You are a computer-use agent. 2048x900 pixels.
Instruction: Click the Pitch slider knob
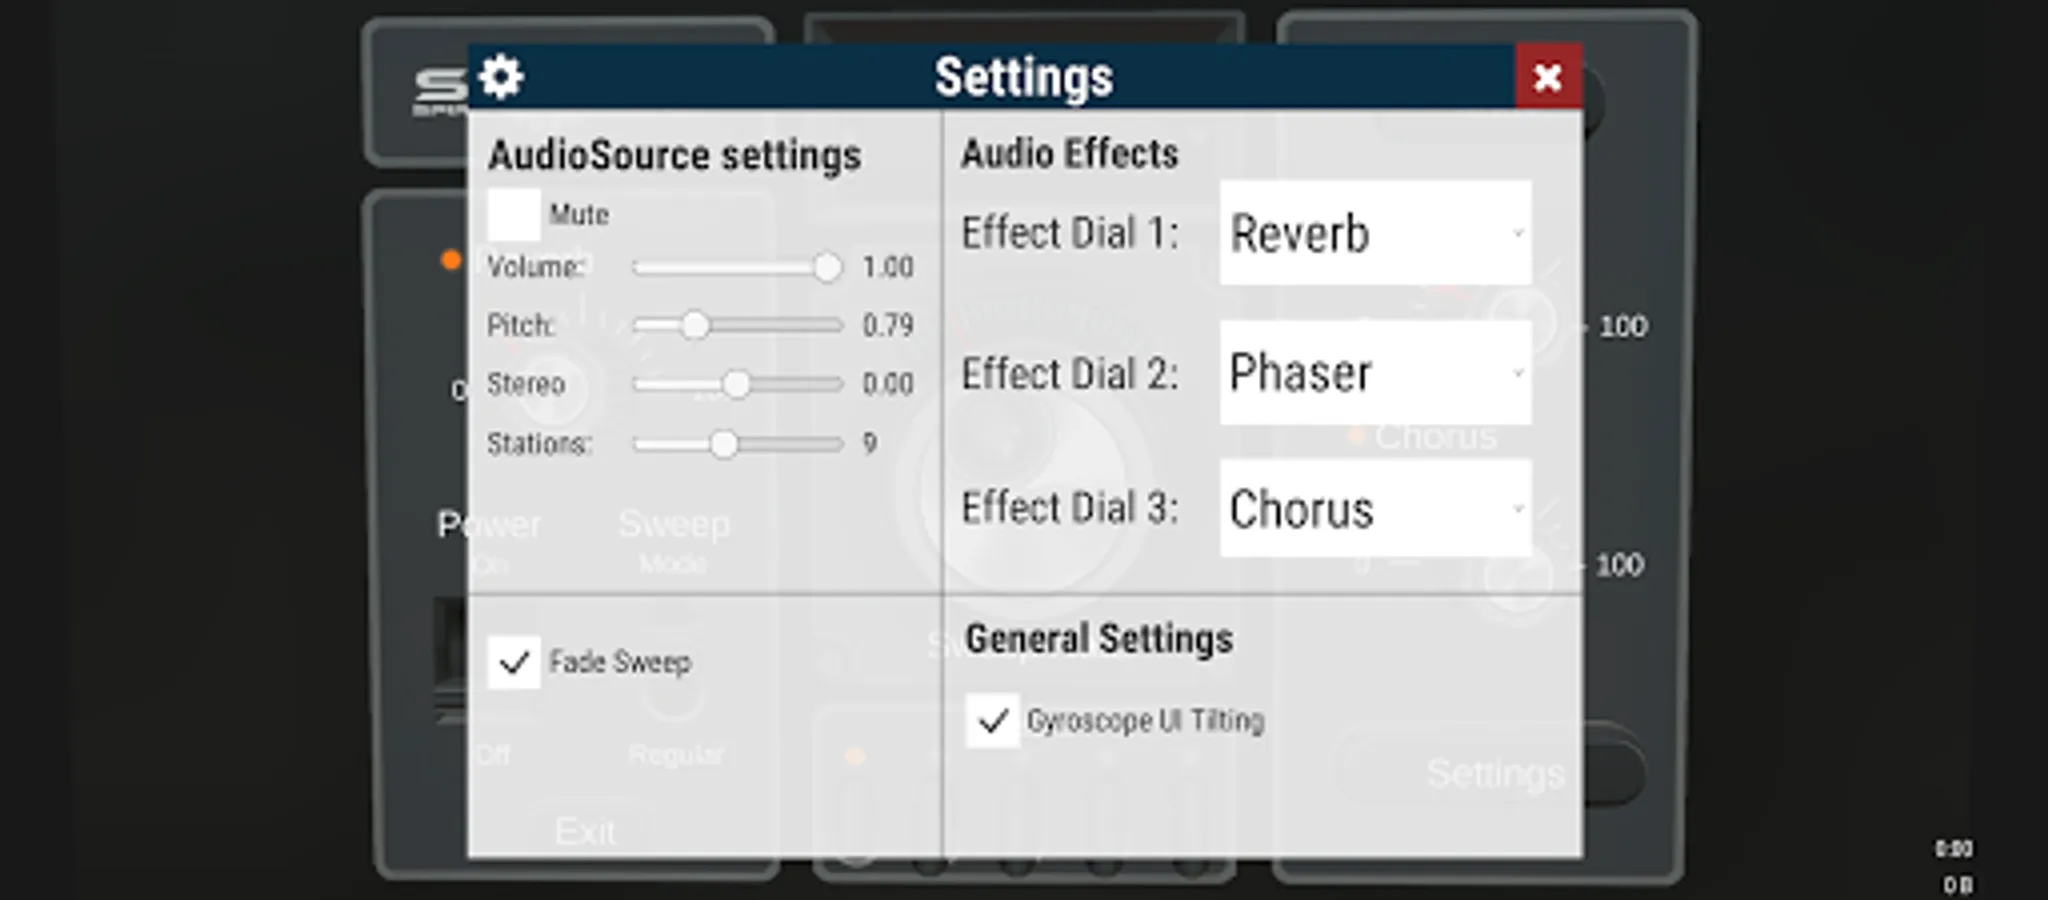694,325
